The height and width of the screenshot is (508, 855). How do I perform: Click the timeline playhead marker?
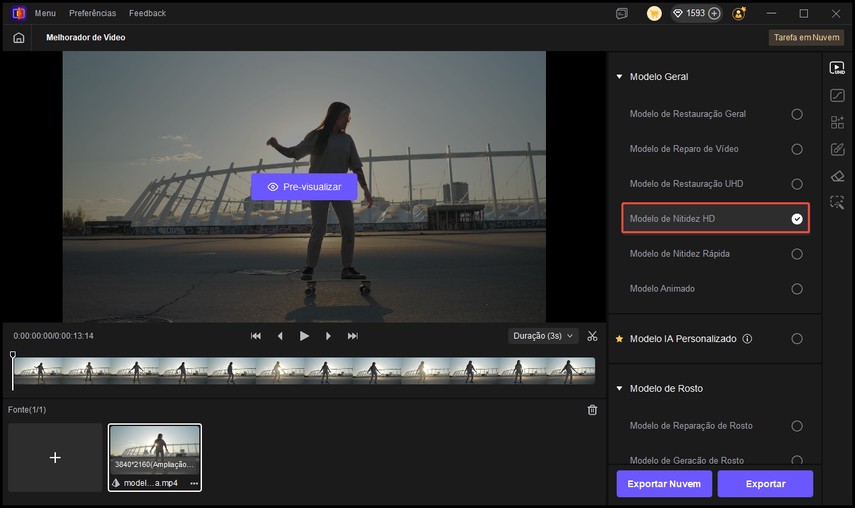(13, 356)
